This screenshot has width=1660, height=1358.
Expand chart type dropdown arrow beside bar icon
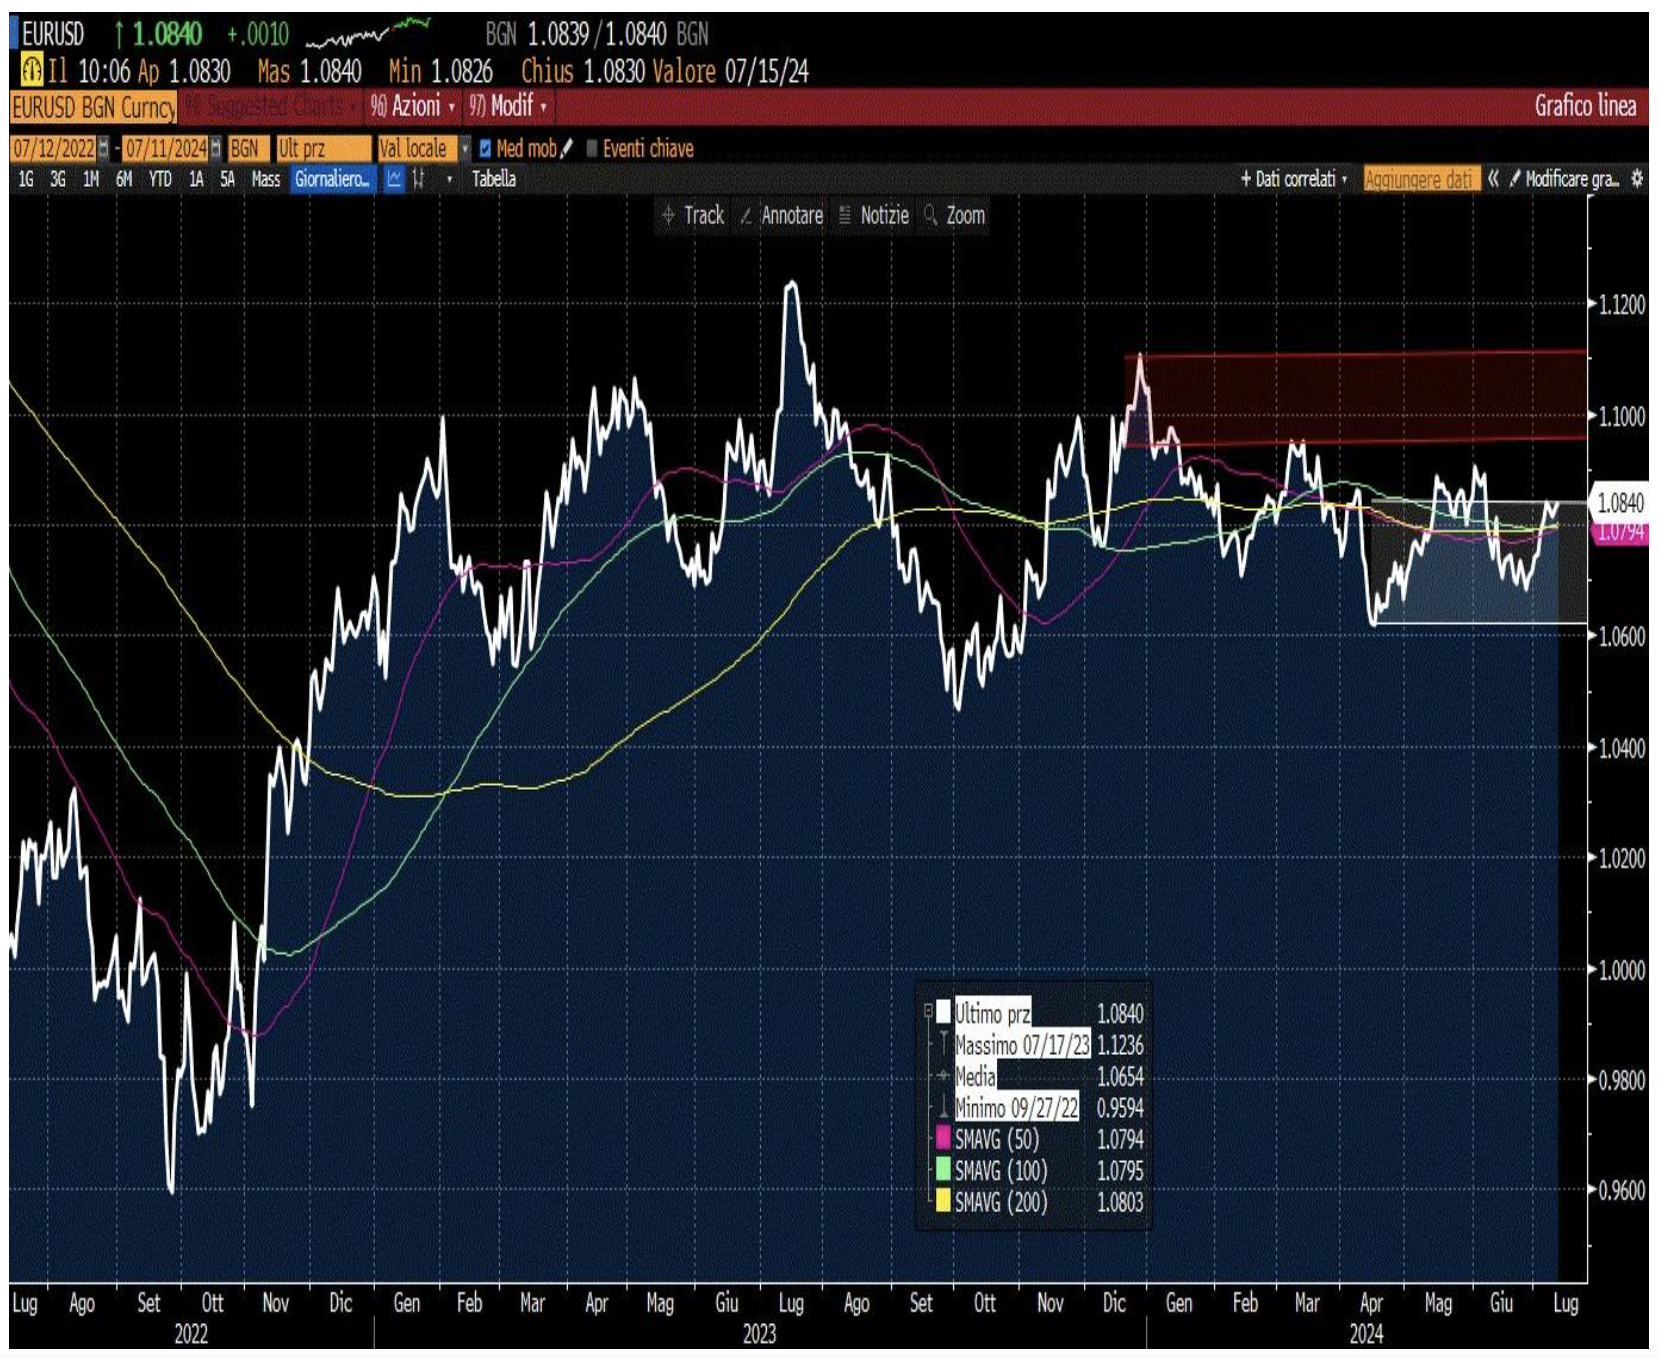pos(449,179)
